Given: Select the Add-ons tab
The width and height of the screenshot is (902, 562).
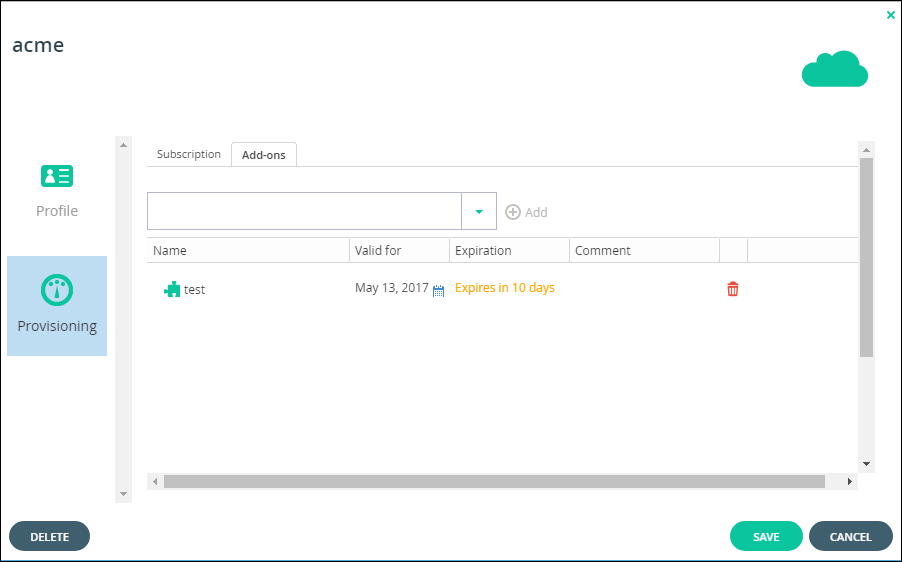Looking at the screenshot, I should pyautogui.click(x=263, y=155).
